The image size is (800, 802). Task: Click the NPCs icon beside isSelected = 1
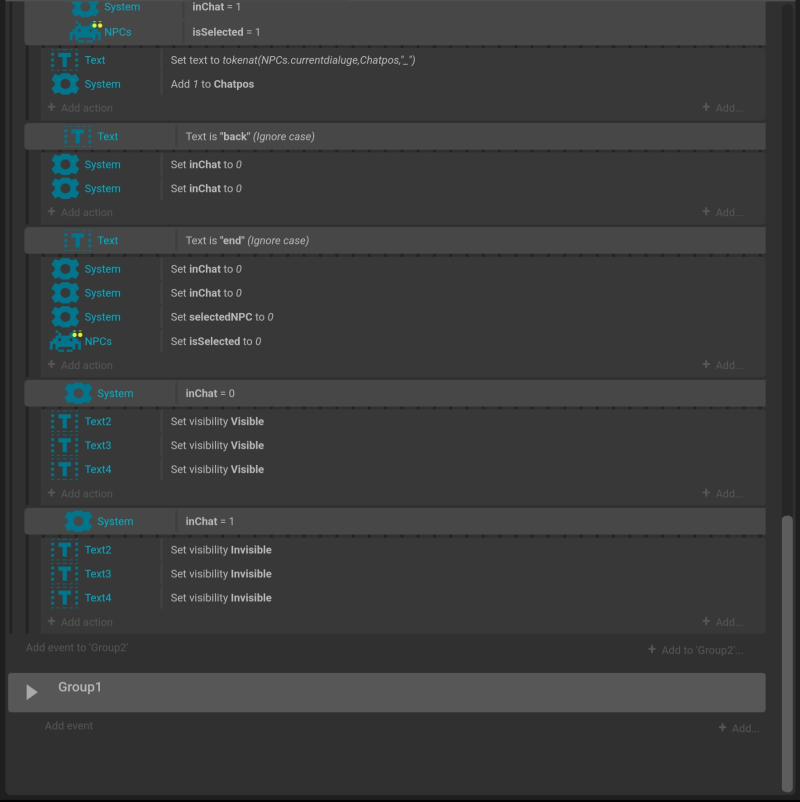86,32
